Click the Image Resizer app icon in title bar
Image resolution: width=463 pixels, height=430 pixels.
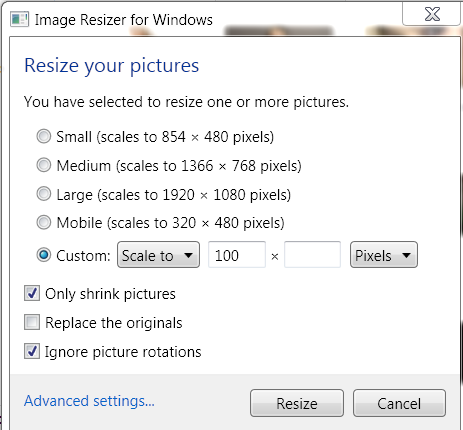pyautogui.click(x=19, y=19)
